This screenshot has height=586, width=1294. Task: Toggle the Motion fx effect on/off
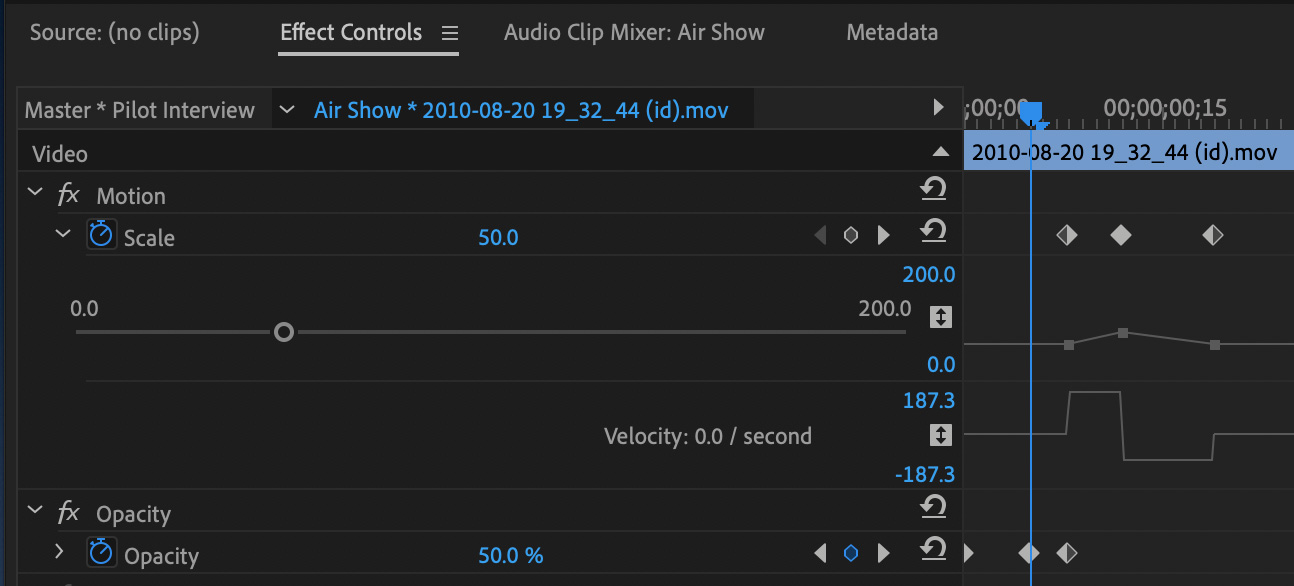tap(68, 195)
